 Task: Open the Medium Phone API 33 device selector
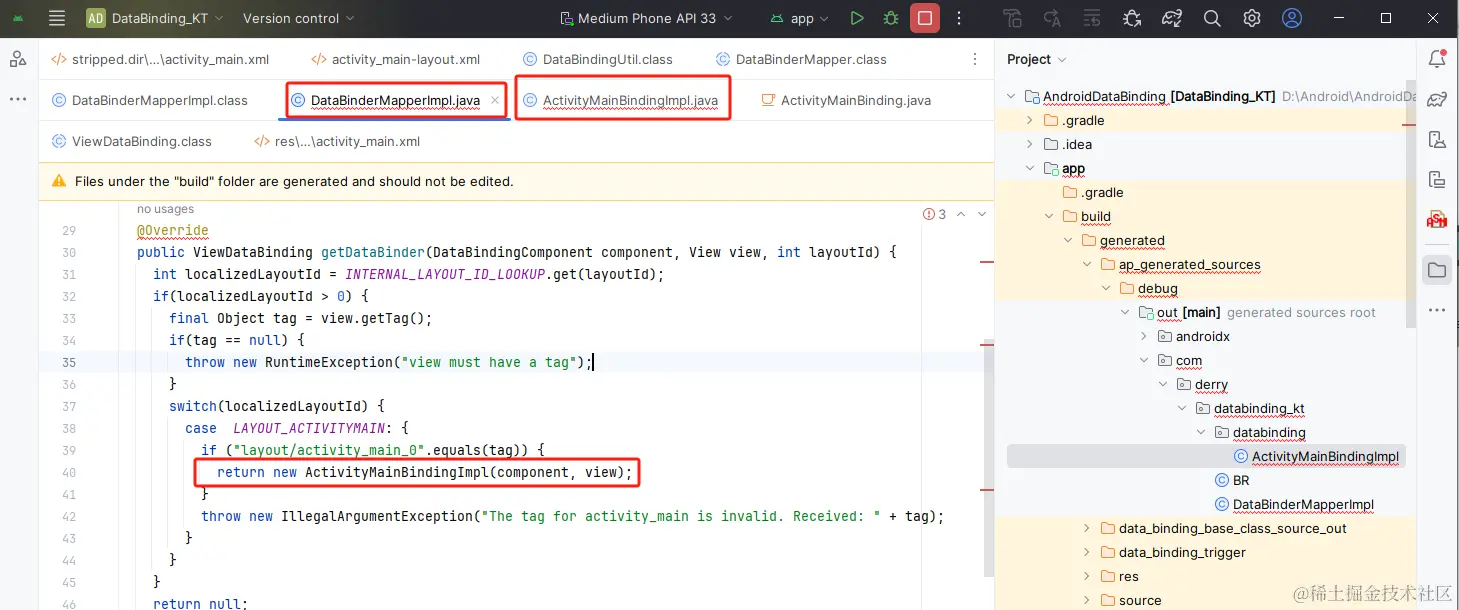coord(646,18)
